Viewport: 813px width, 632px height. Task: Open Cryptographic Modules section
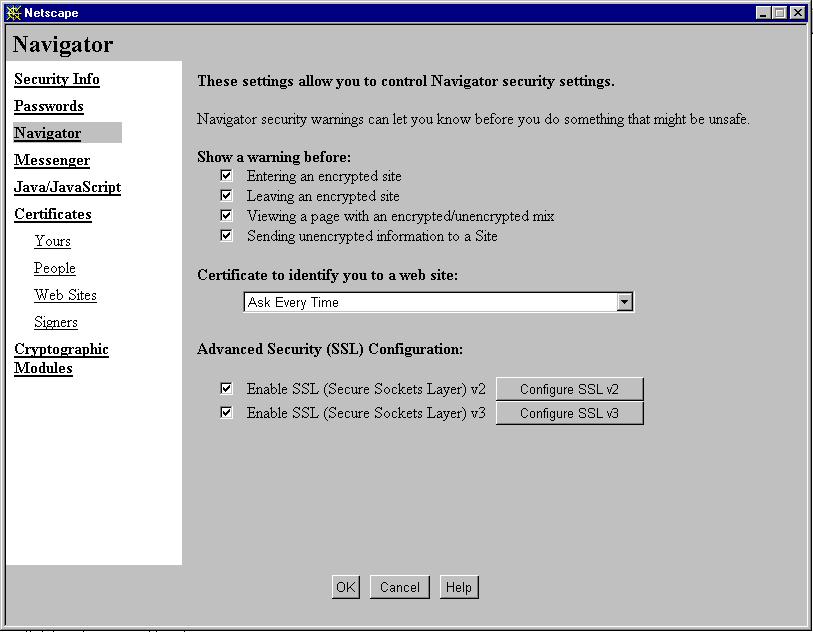pyautogui.click(x=61, y=358)
